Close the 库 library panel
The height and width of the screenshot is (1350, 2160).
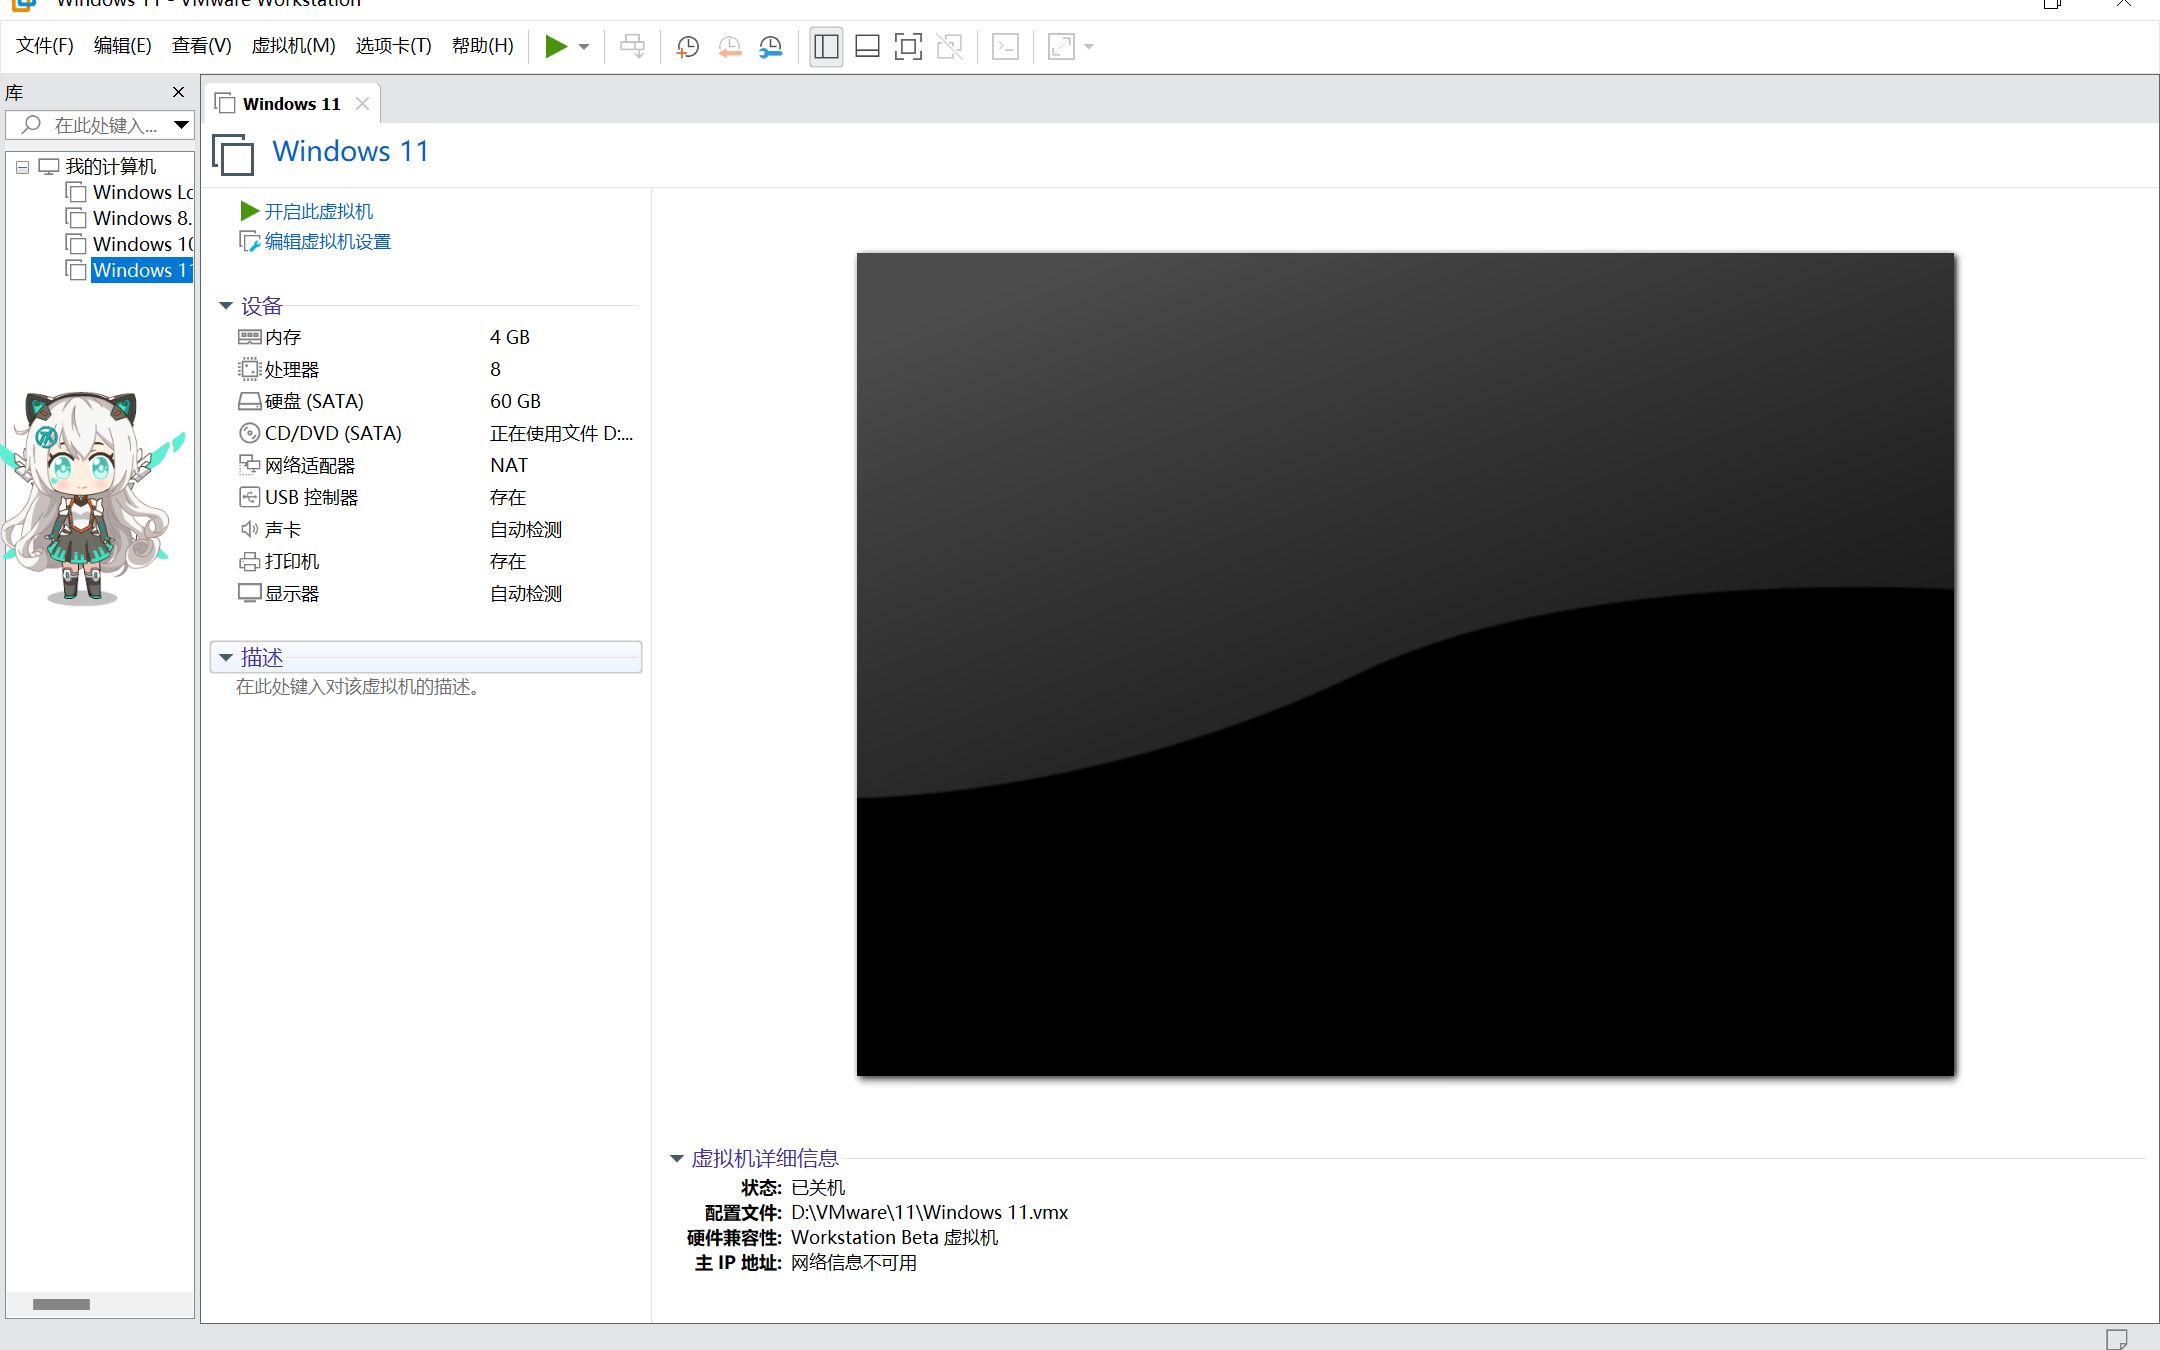point(179,92)
